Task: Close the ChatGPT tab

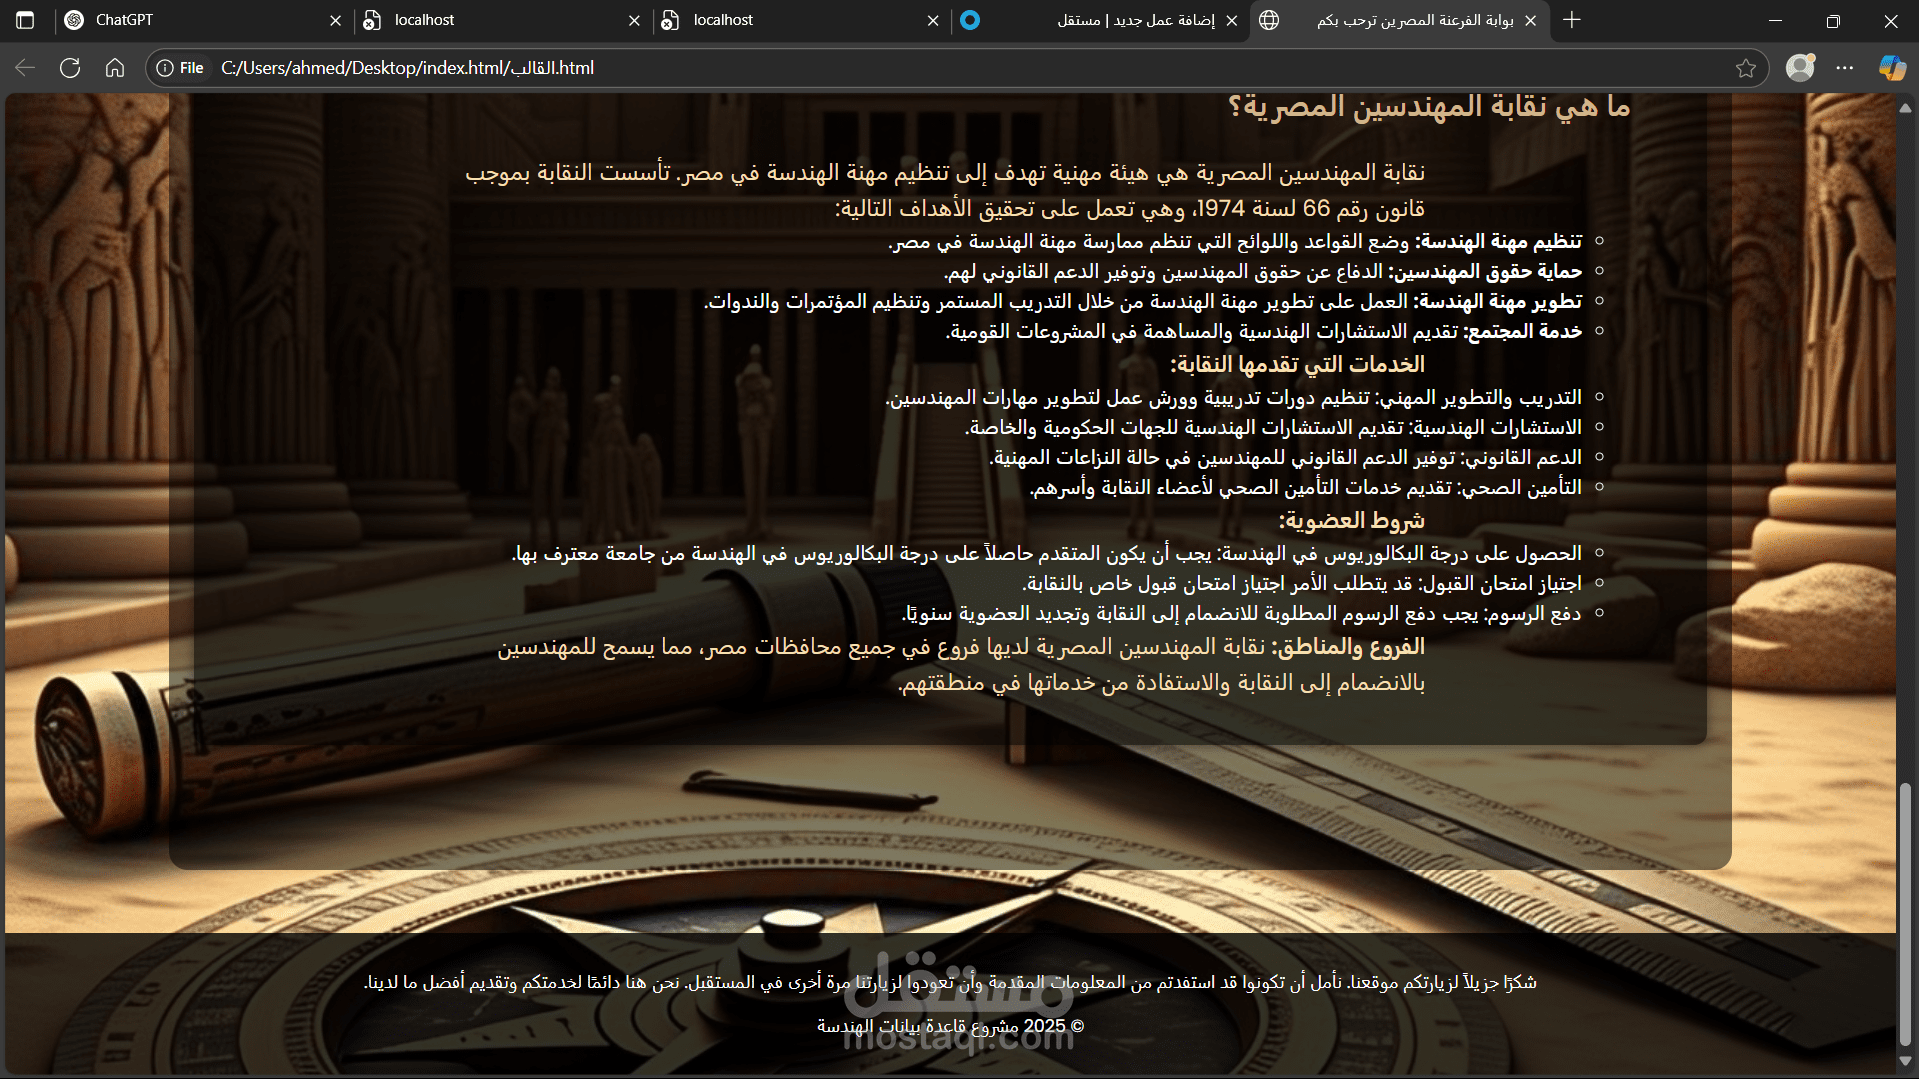Action: (x=335, y=20)
